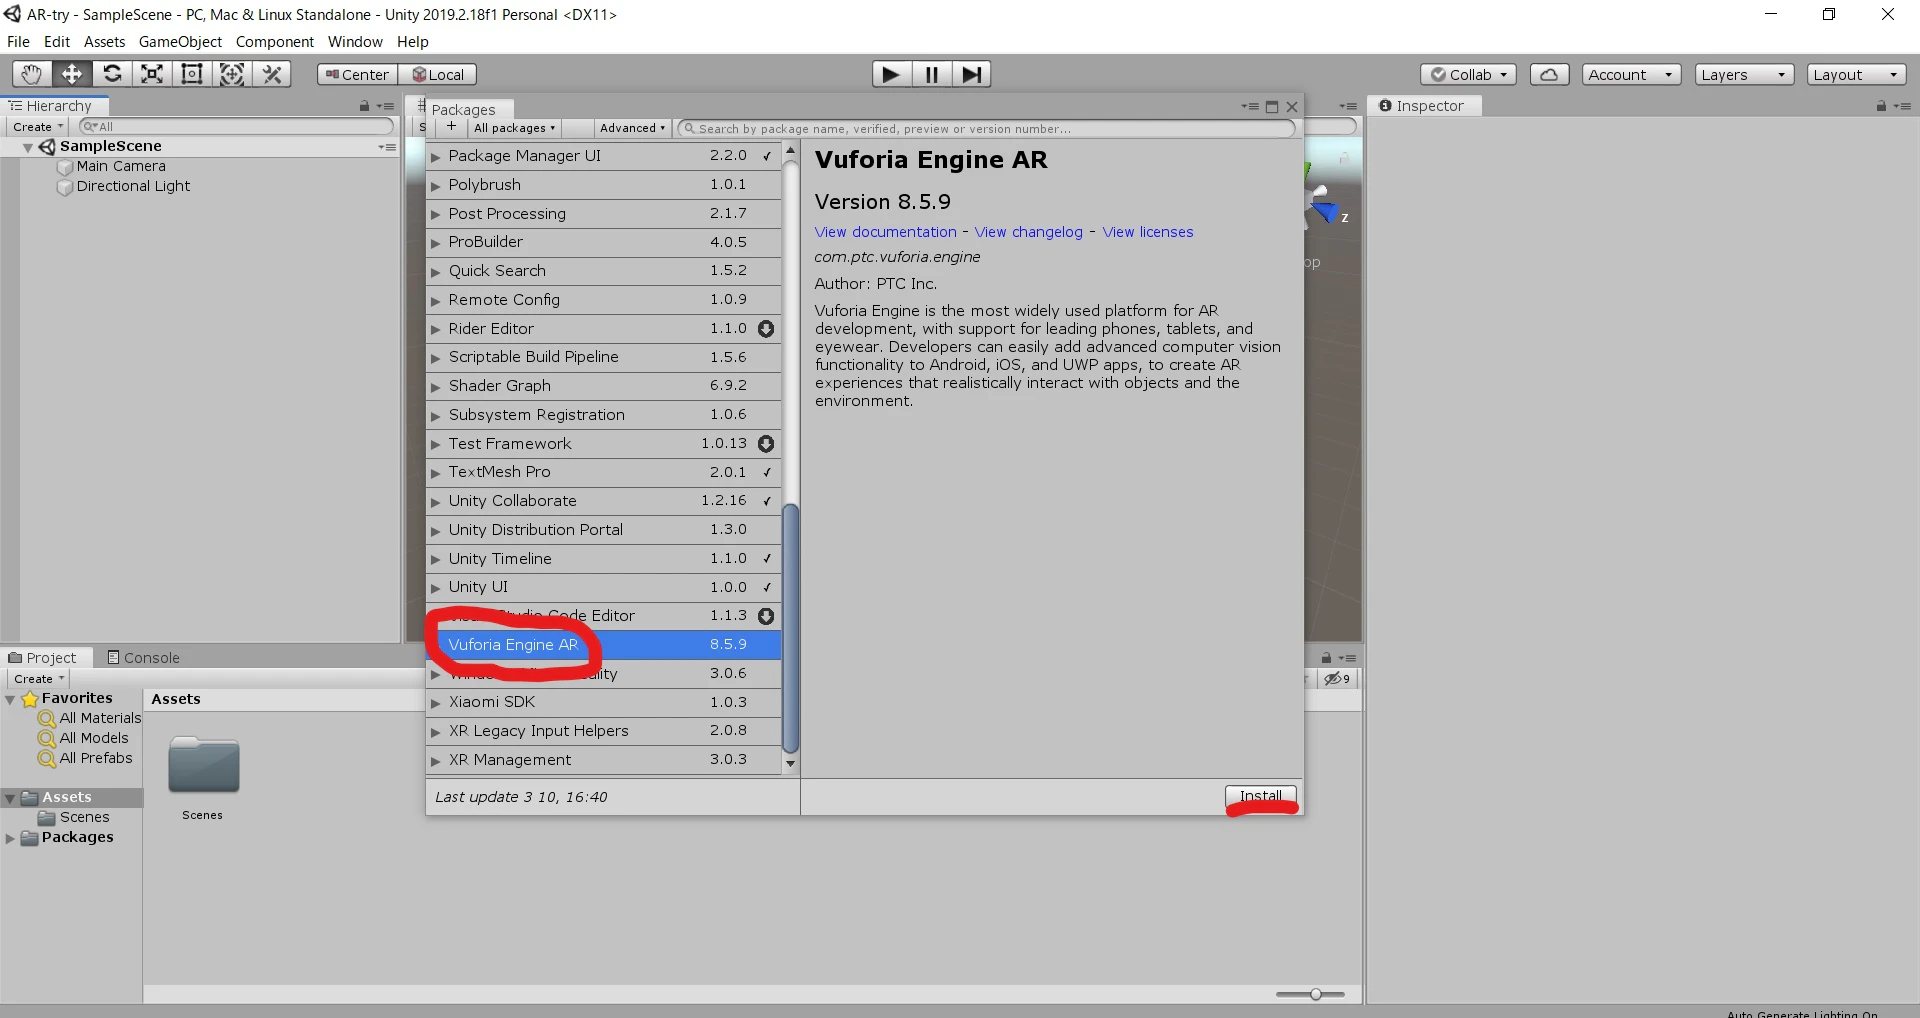Click the package search field

(986, 128)
